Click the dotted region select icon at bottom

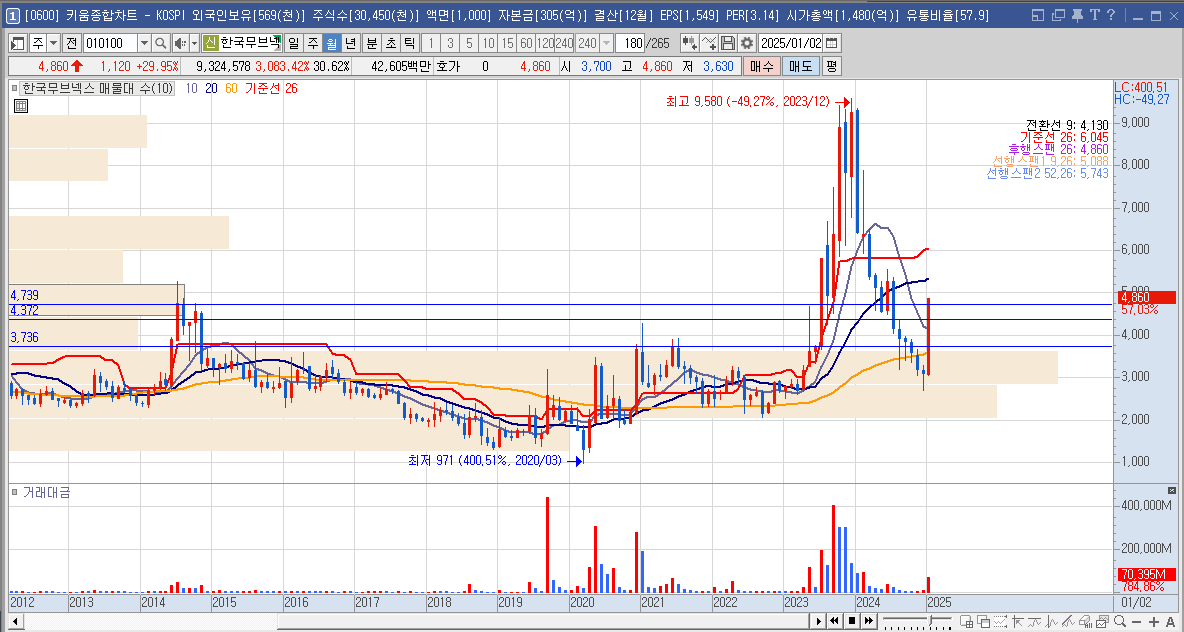[1001, 621]
